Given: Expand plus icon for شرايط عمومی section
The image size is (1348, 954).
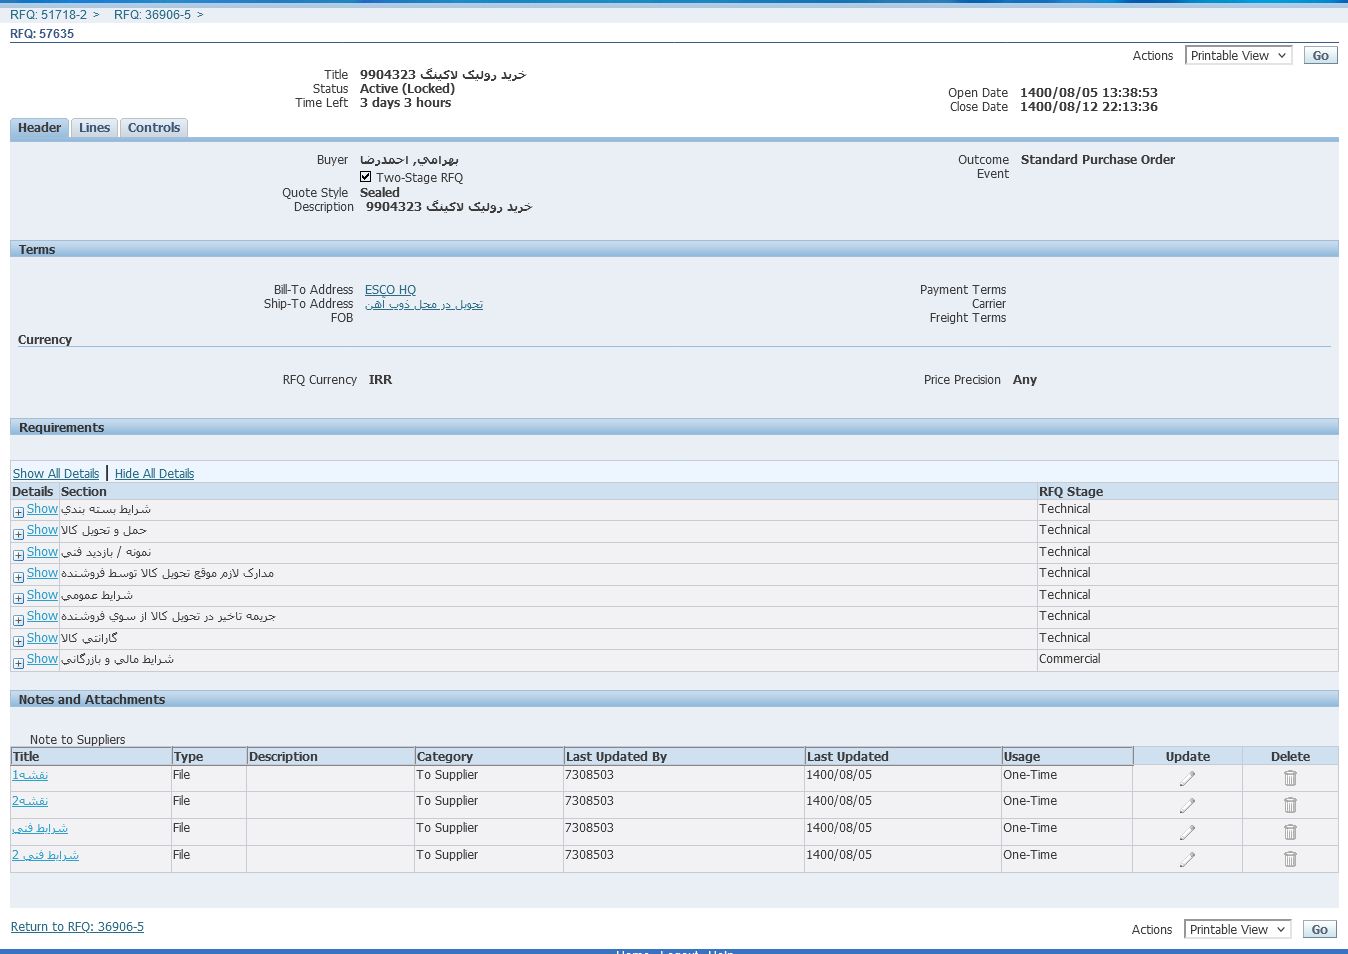Looking at the screenshot, I should [18, 598].
